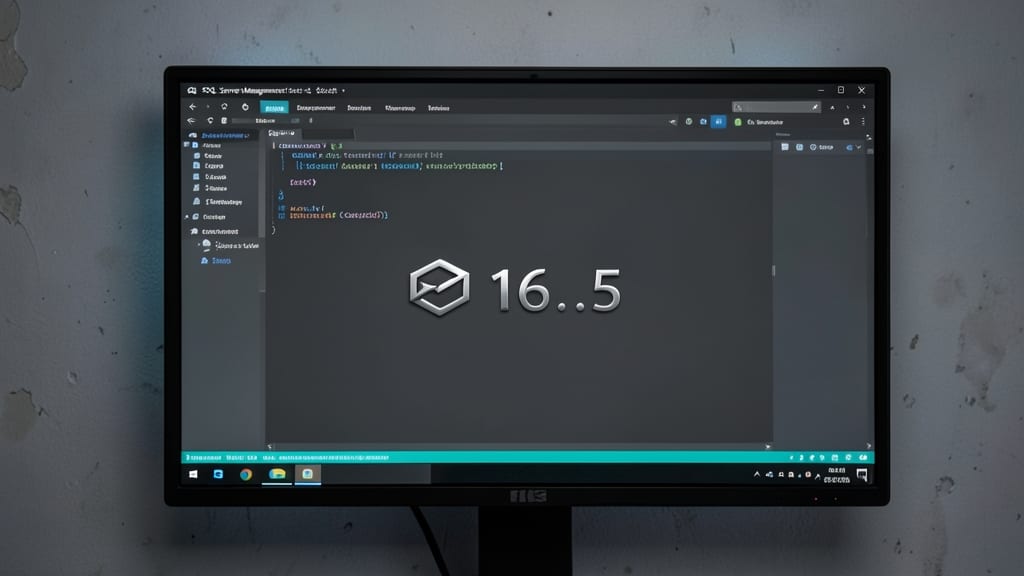The width and height of the screenshot is (1024, 576).
Task: Click the blue header entry atop the sidebar tree
Action: (x=225, y=135)
